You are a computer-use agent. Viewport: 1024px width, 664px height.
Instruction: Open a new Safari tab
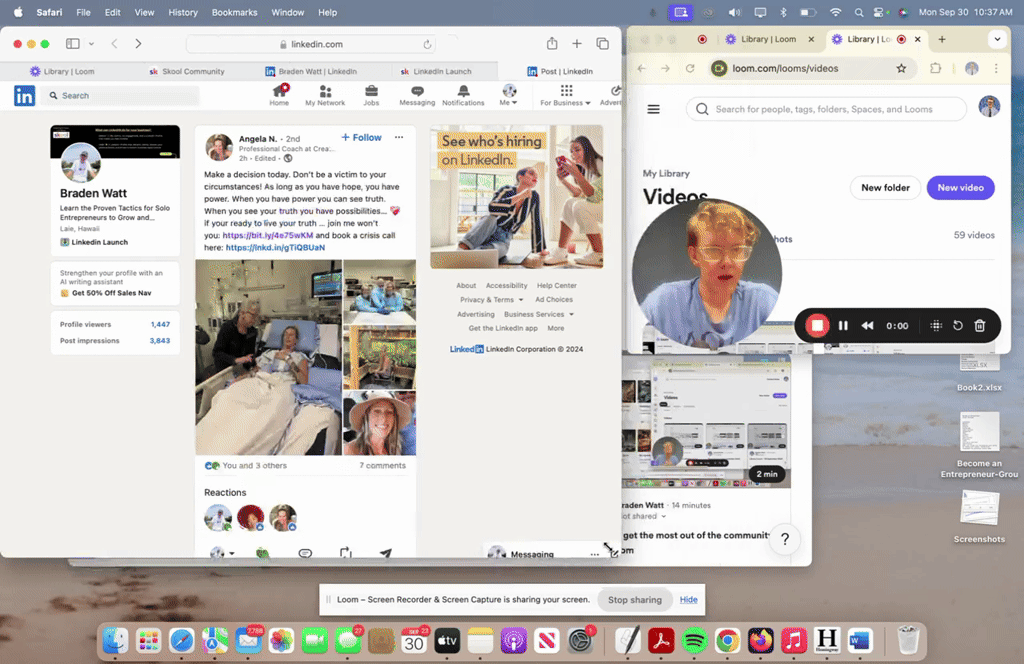[x=577, y=44]
